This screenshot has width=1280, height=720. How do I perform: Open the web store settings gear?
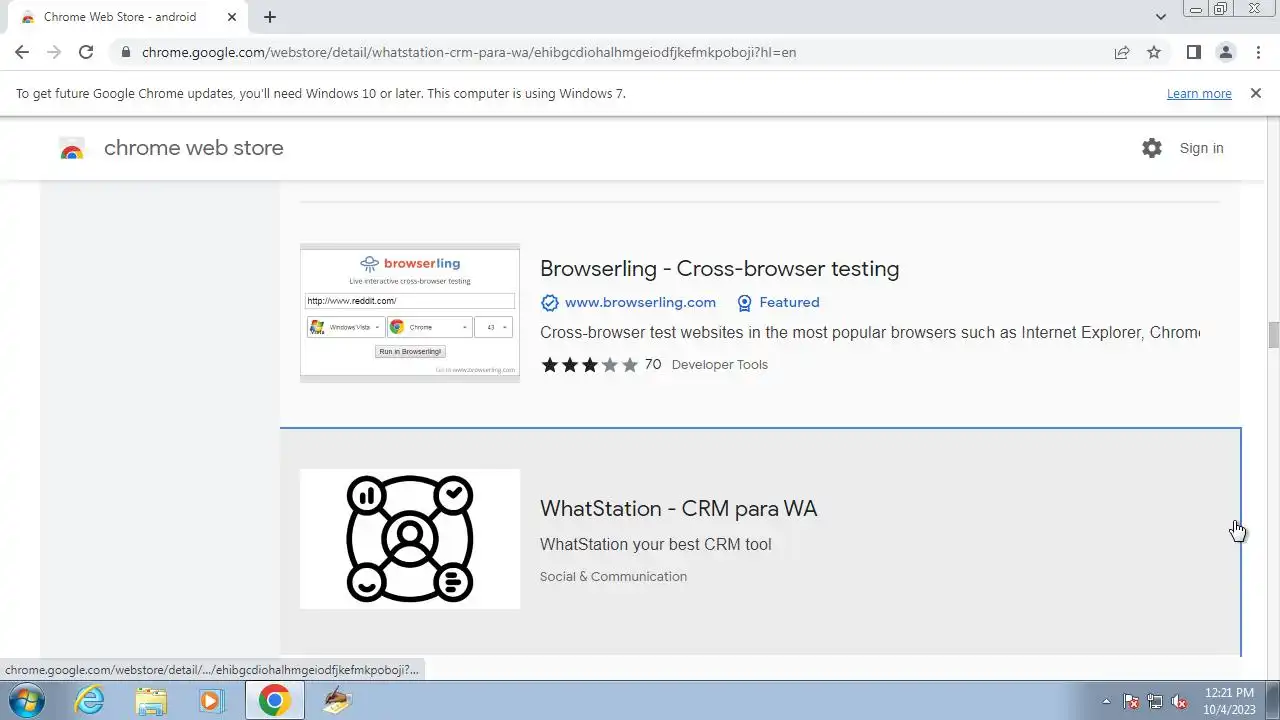click(x=1152, y=148)
